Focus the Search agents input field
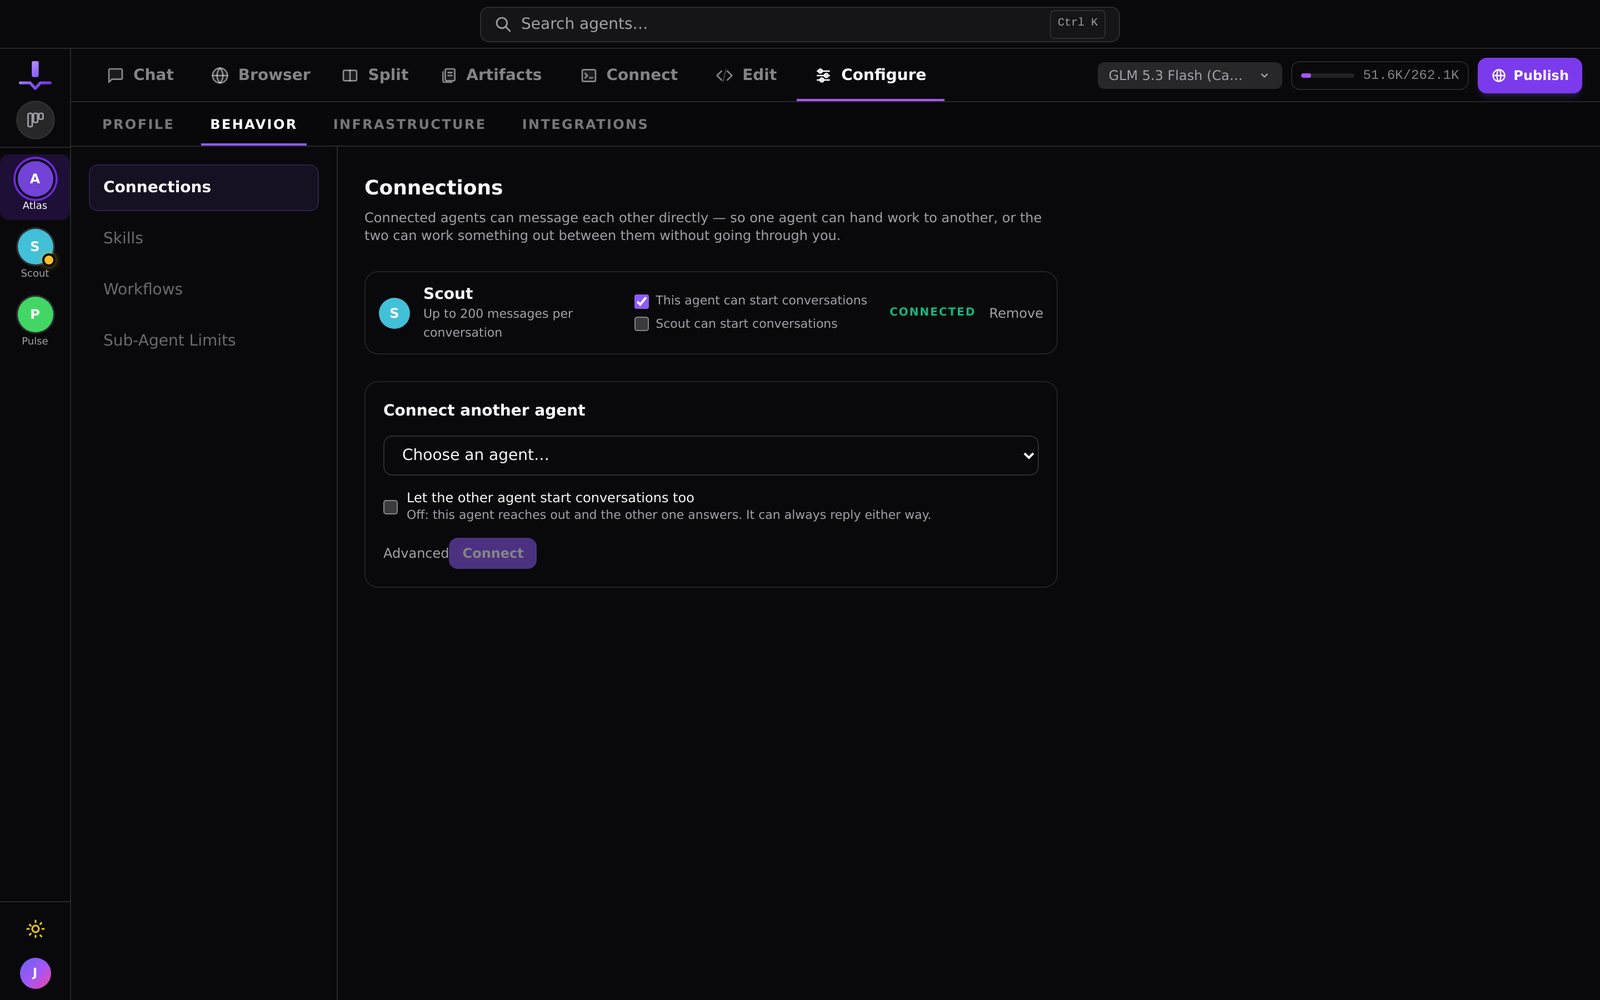Image resolution: width=1600 pixels, height=1000 pixels. point(799,24)
